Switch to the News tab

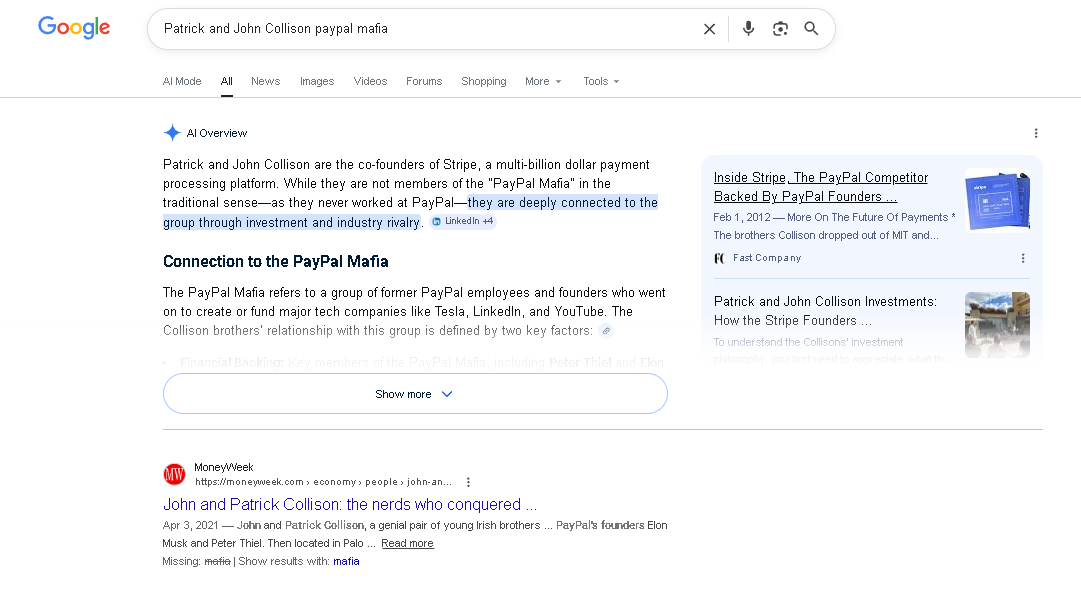coord(265,81)
